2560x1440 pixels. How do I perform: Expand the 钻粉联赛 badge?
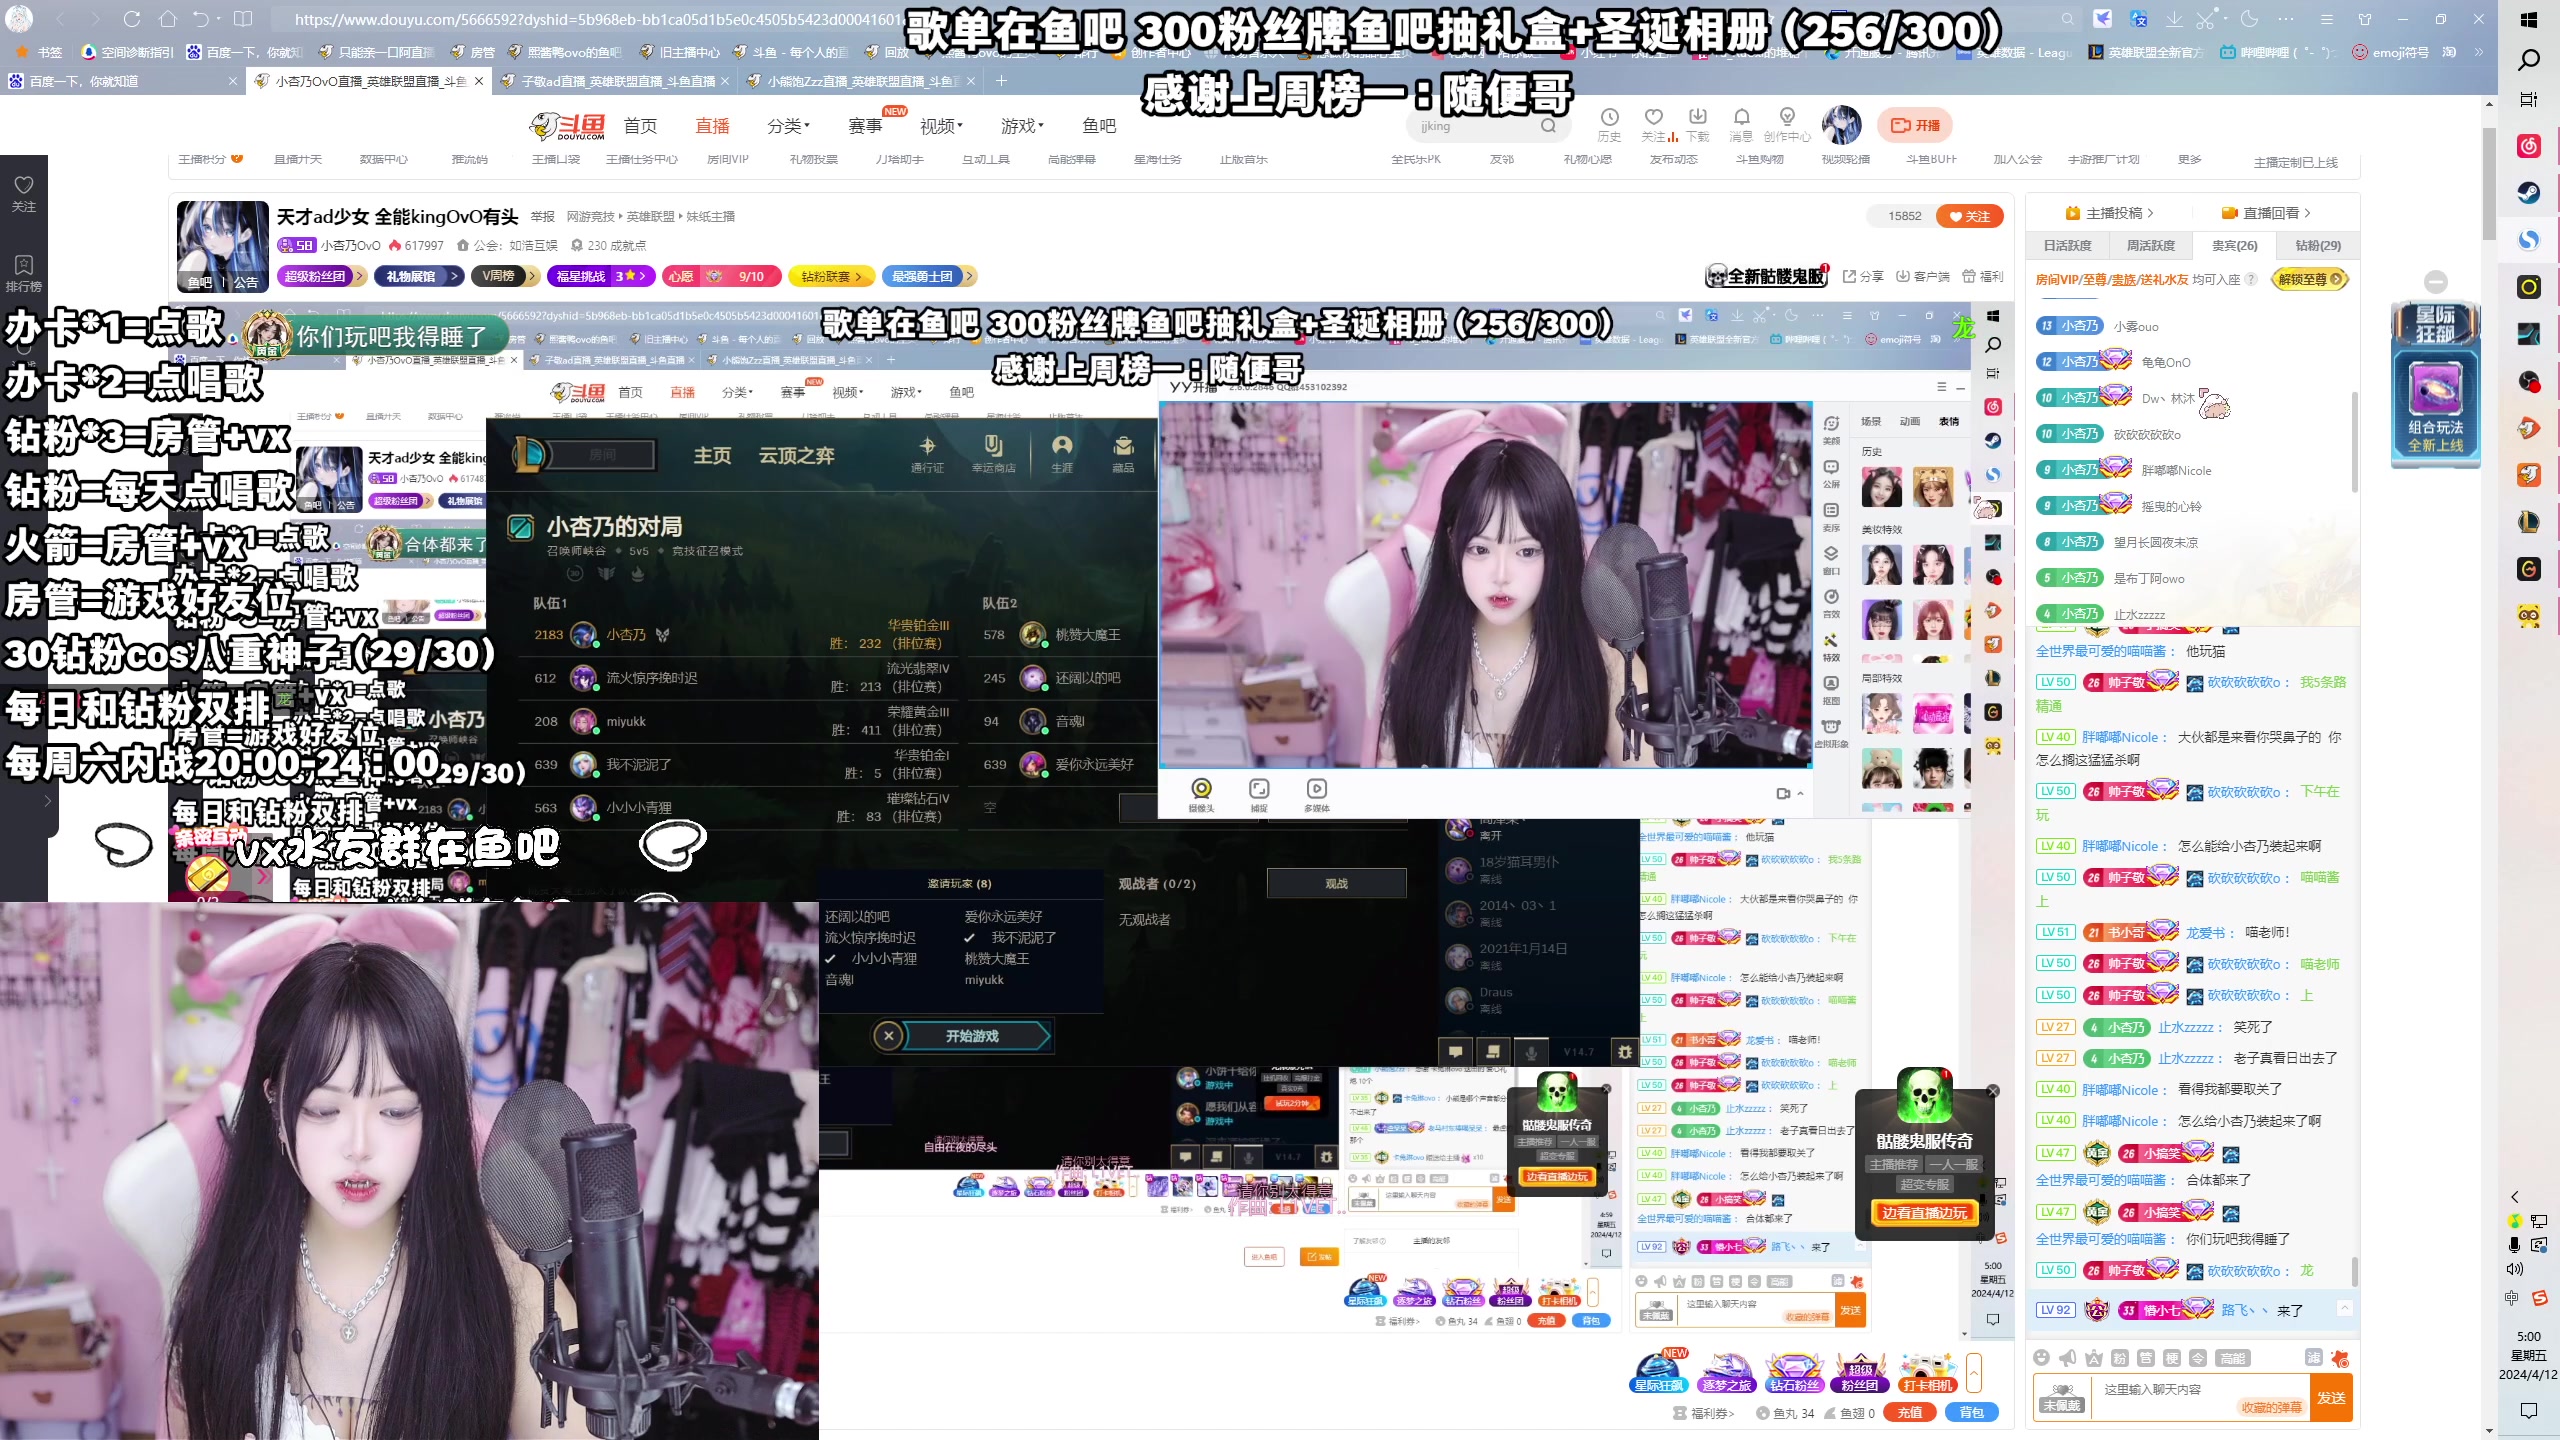[831, 276]
